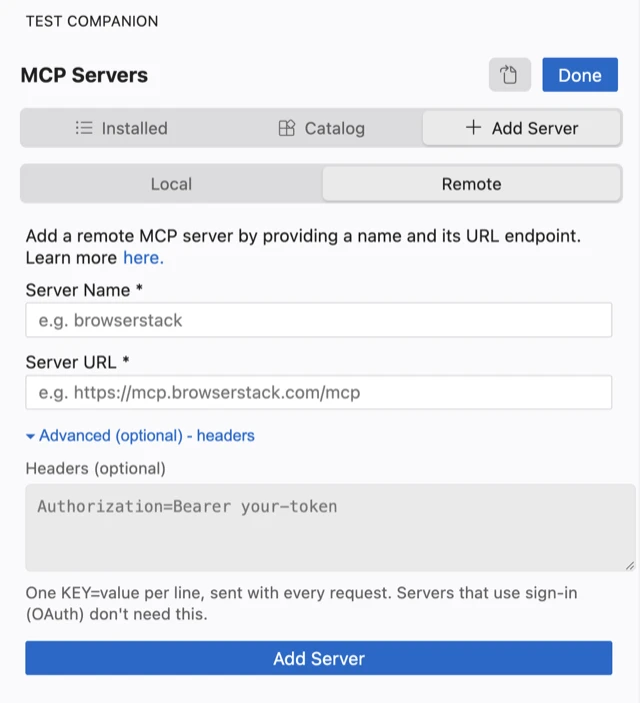
Task: Click inside the Headers (optional) text area
Action: tap(330, 527)
